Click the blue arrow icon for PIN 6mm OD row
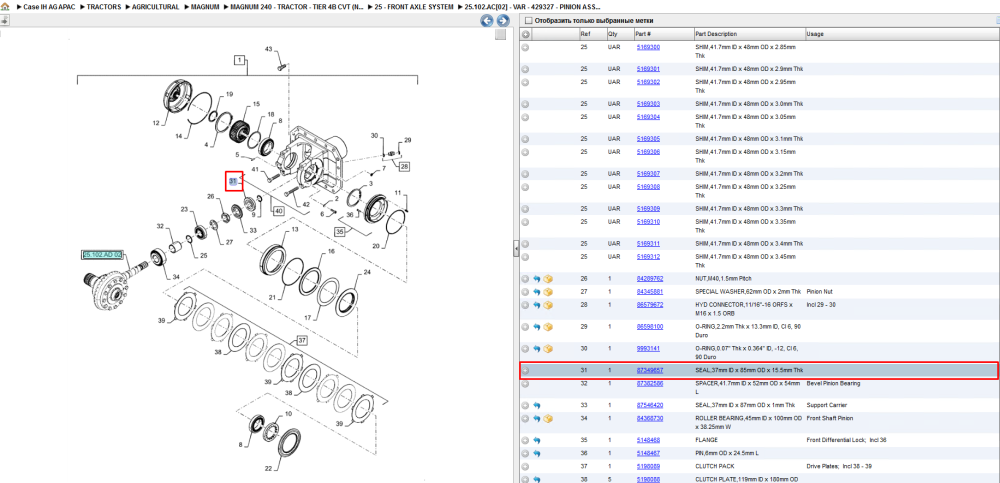 (537, 453)
